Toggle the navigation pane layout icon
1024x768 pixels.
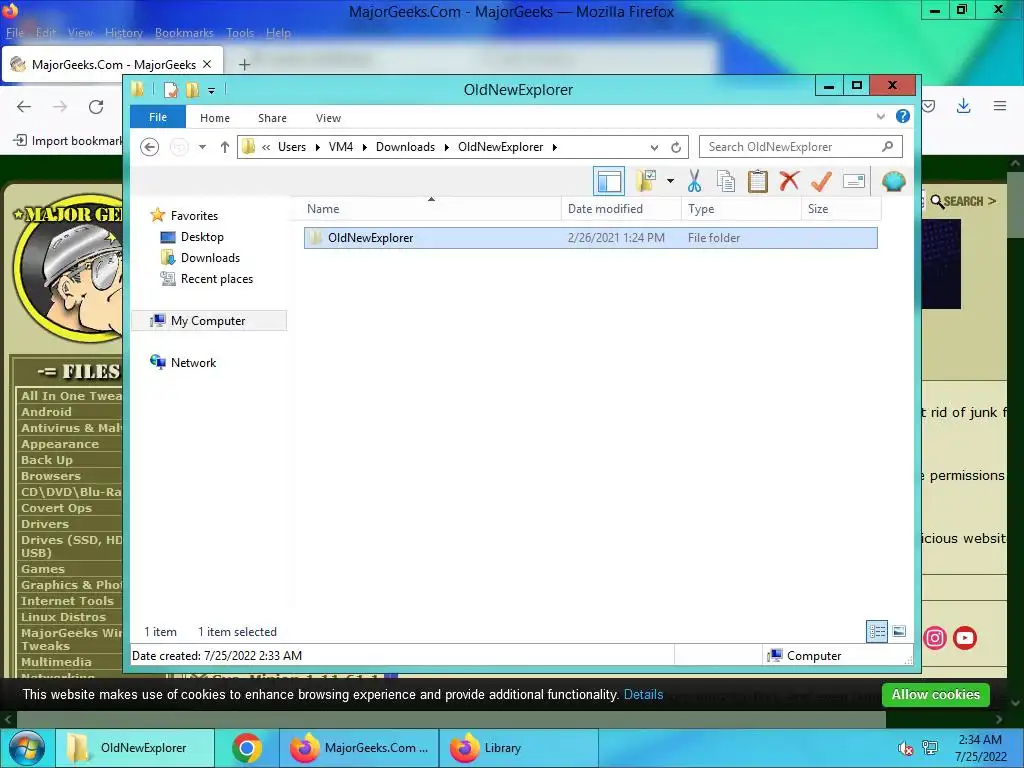click(x=609, y=181)
